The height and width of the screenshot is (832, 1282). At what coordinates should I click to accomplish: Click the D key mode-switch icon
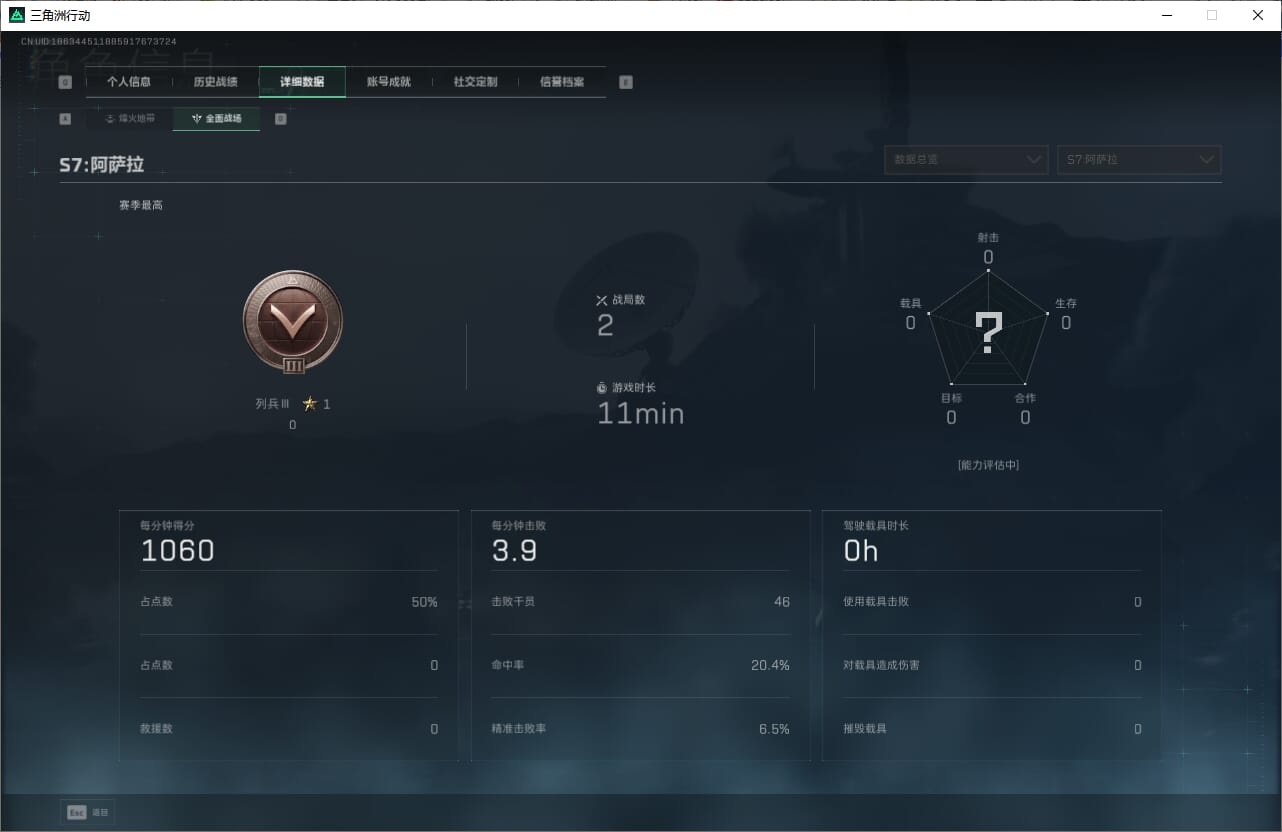[280, 119]
